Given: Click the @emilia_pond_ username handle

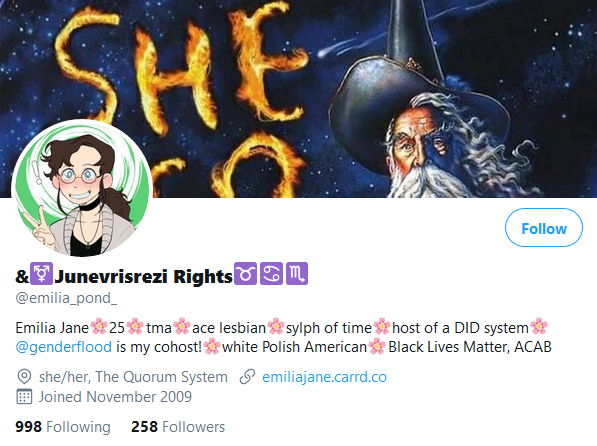Looking at the screenshot, I should click(66, 298).
